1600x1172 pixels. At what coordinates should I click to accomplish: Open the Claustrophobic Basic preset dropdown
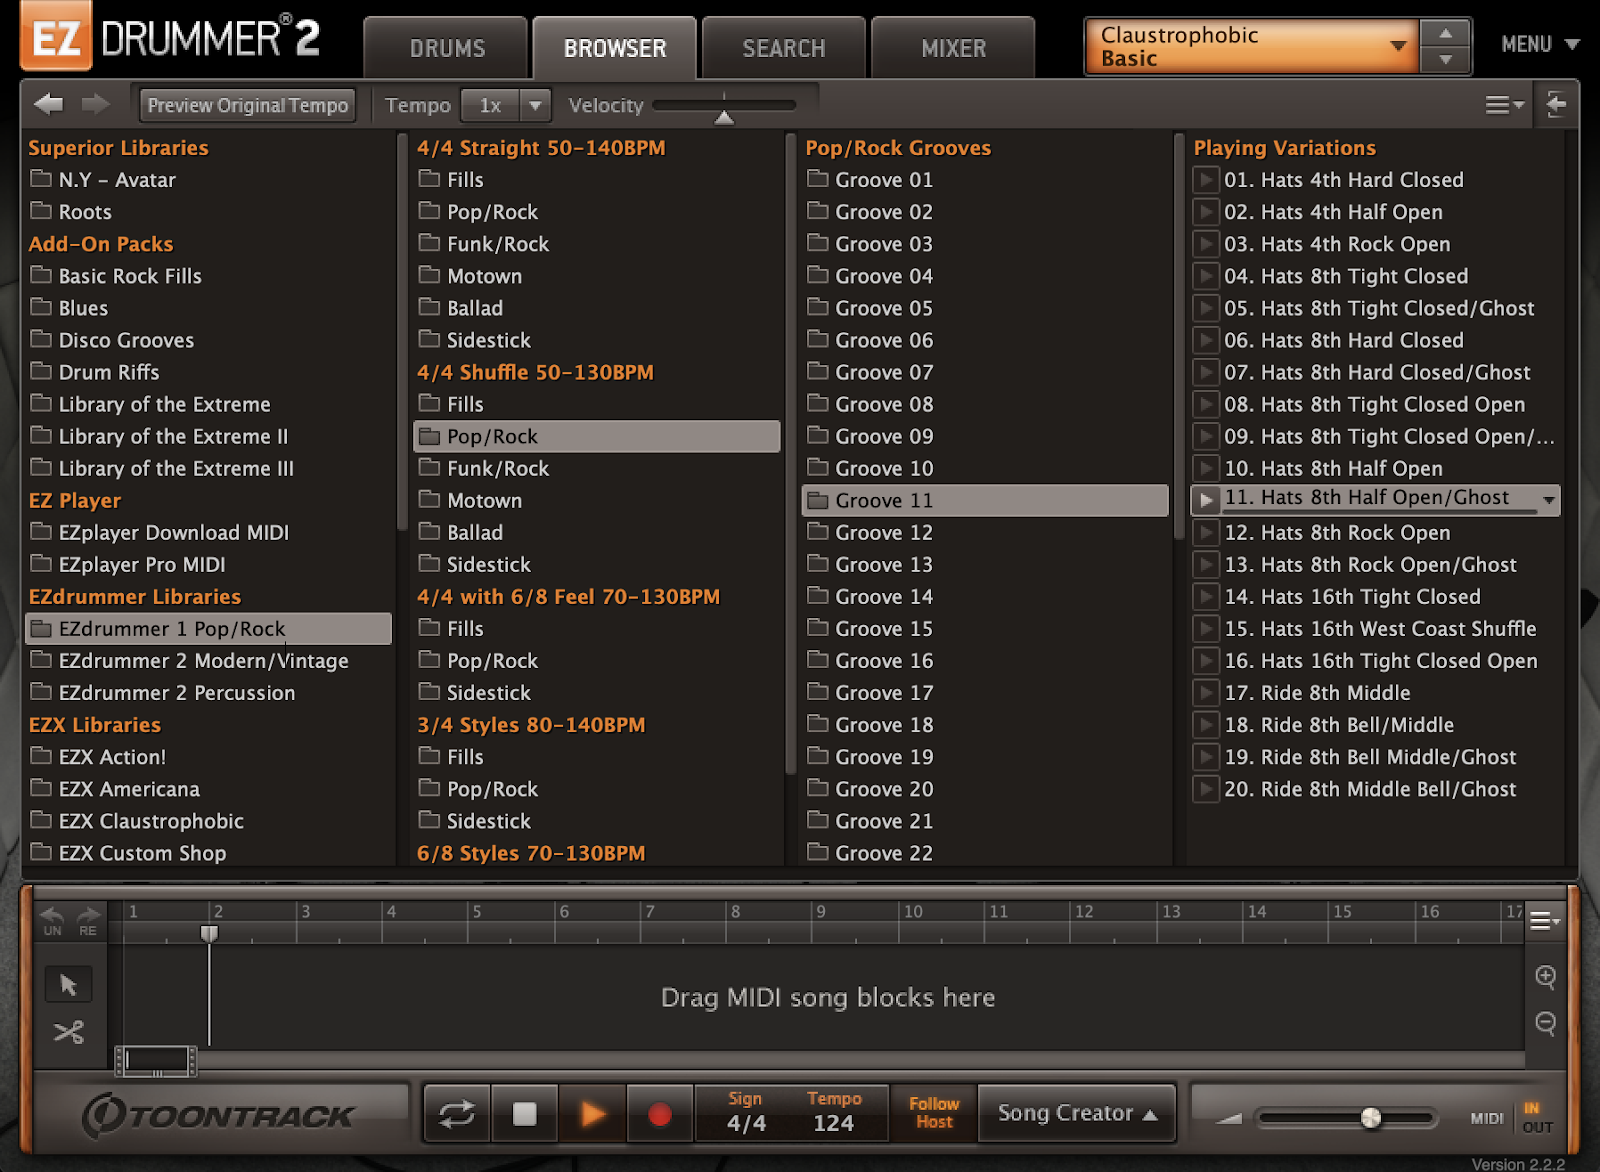click(1251, 46)
